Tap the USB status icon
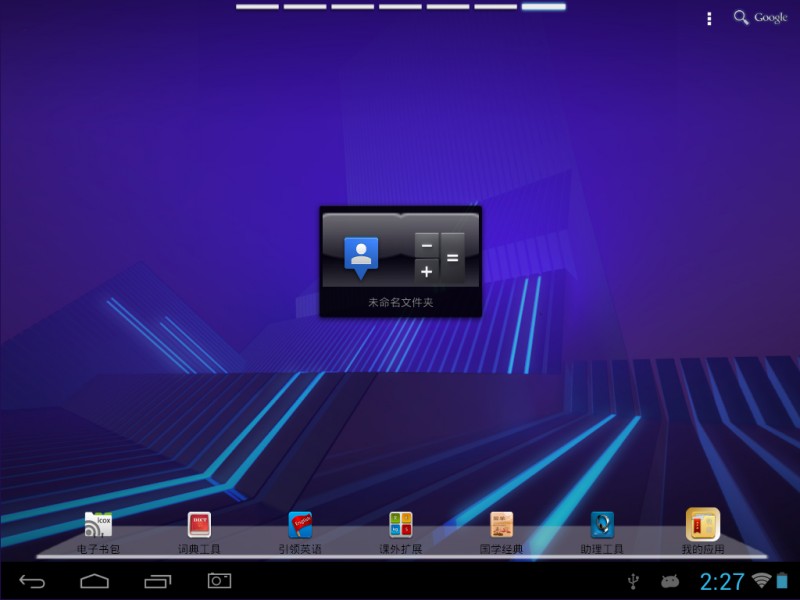Screen dimensions: 800x600 (633, 581)
